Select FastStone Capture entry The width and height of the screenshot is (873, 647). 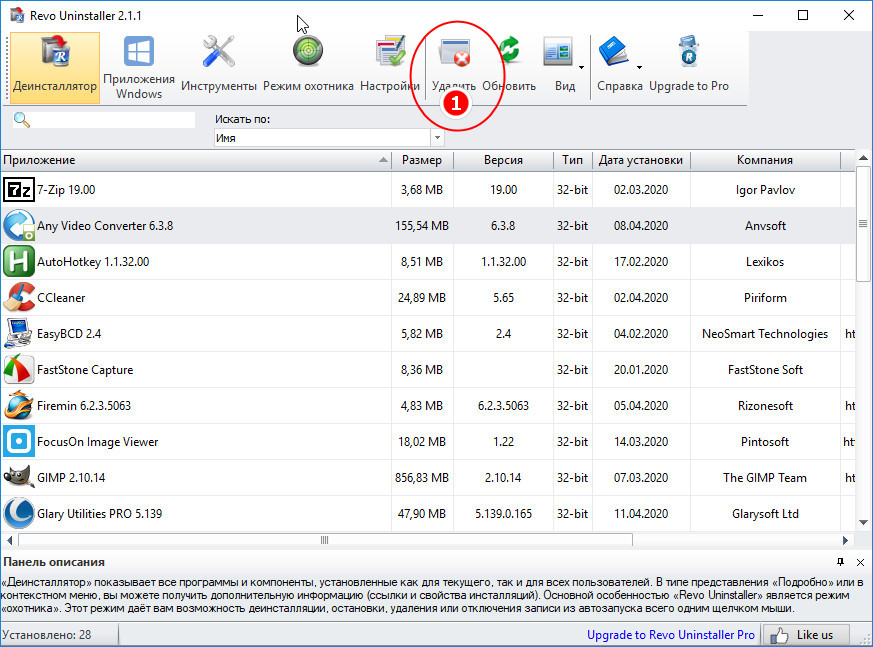(x=85, y=370)
